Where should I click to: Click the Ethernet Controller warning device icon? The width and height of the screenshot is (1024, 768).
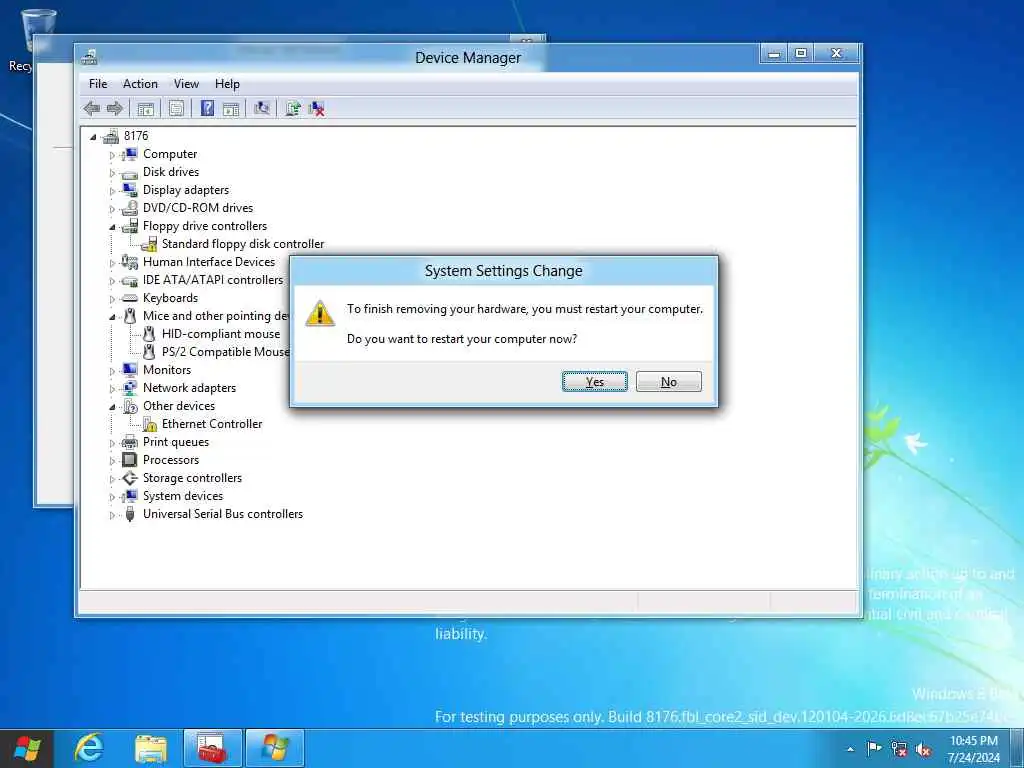(x=150, y=424)
